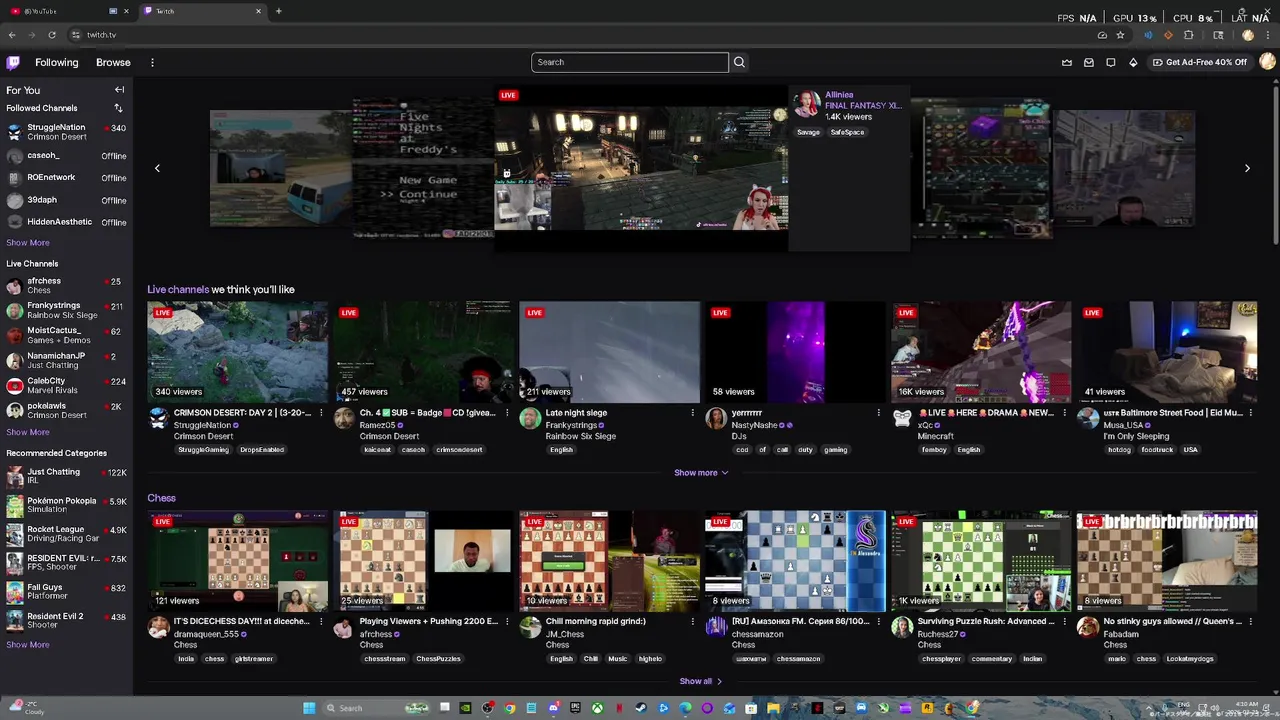1280x720 pixels.
Task: Click the Musa_USA channel avatar
Action: pos(1088,419)
